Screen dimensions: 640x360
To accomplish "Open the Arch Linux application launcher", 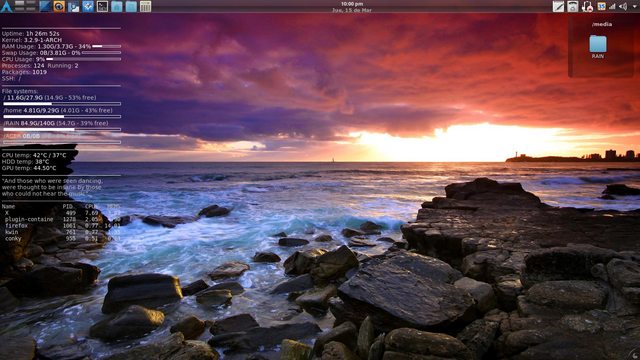I will pos(7,6).
